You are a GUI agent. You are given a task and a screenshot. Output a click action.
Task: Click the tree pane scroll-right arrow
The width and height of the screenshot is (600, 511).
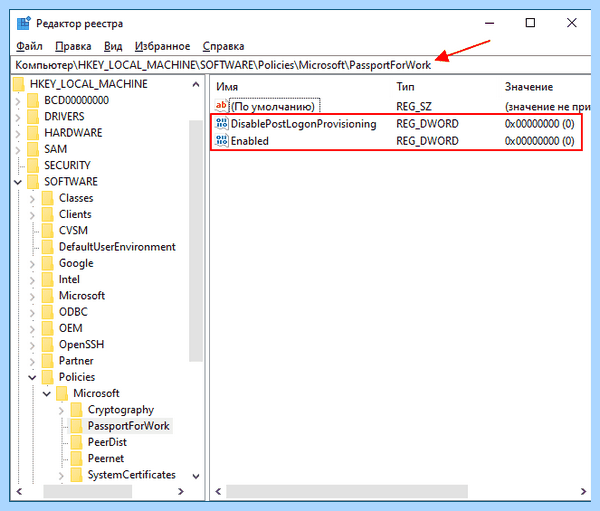181,491
